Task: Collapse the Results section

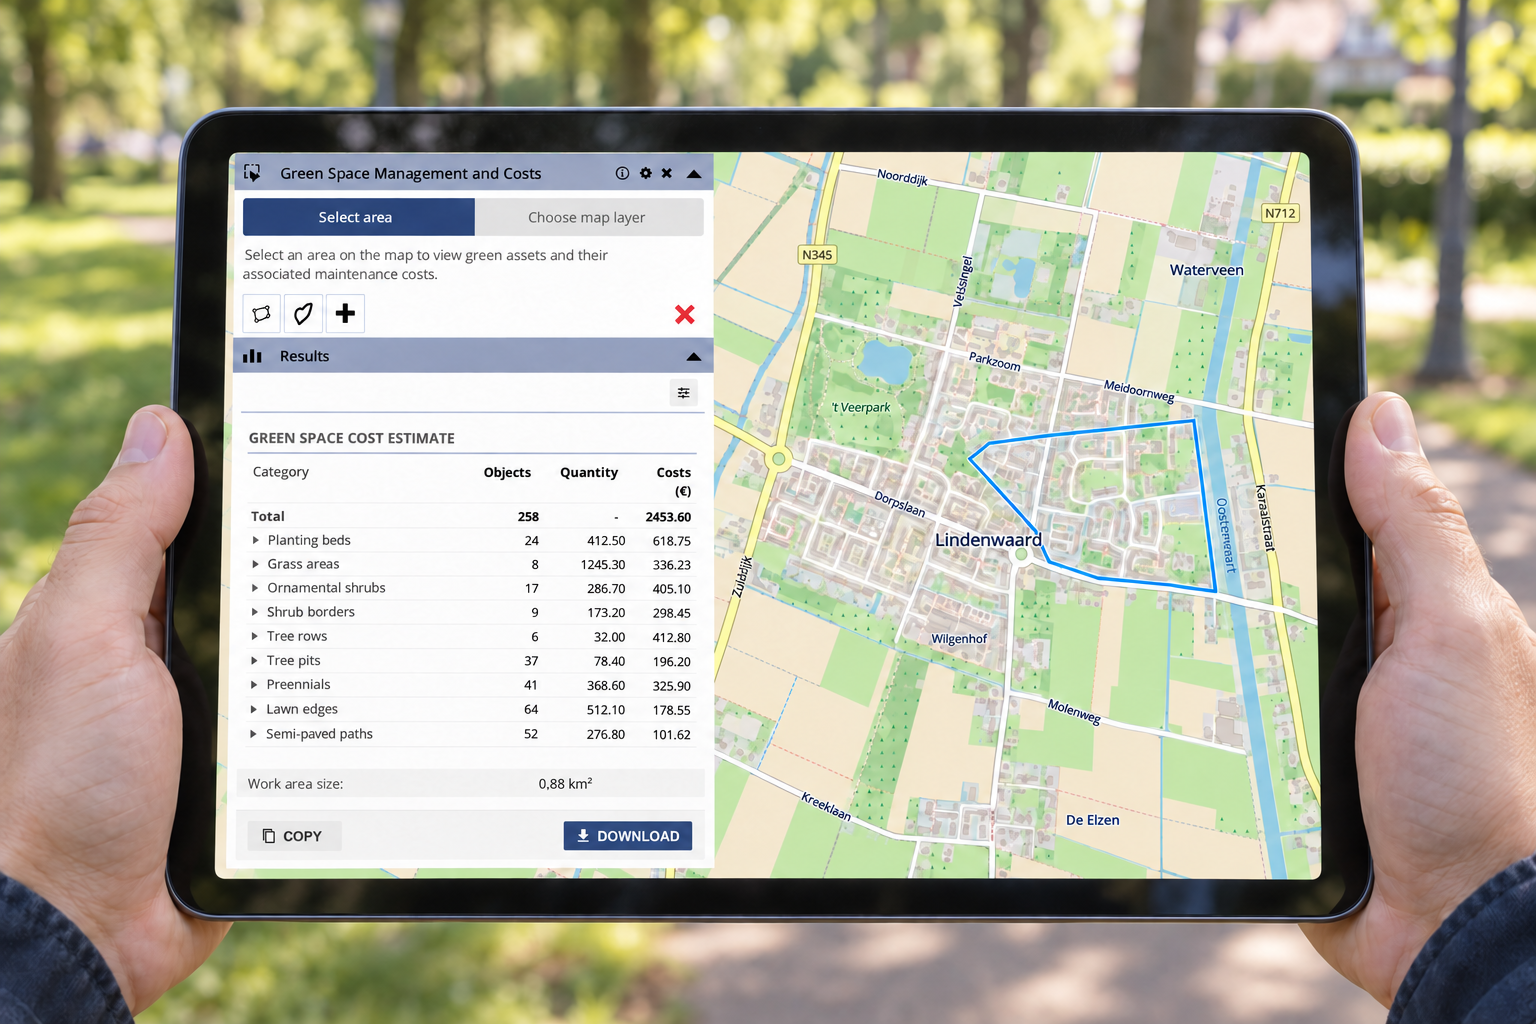Action: coord(694,357)
